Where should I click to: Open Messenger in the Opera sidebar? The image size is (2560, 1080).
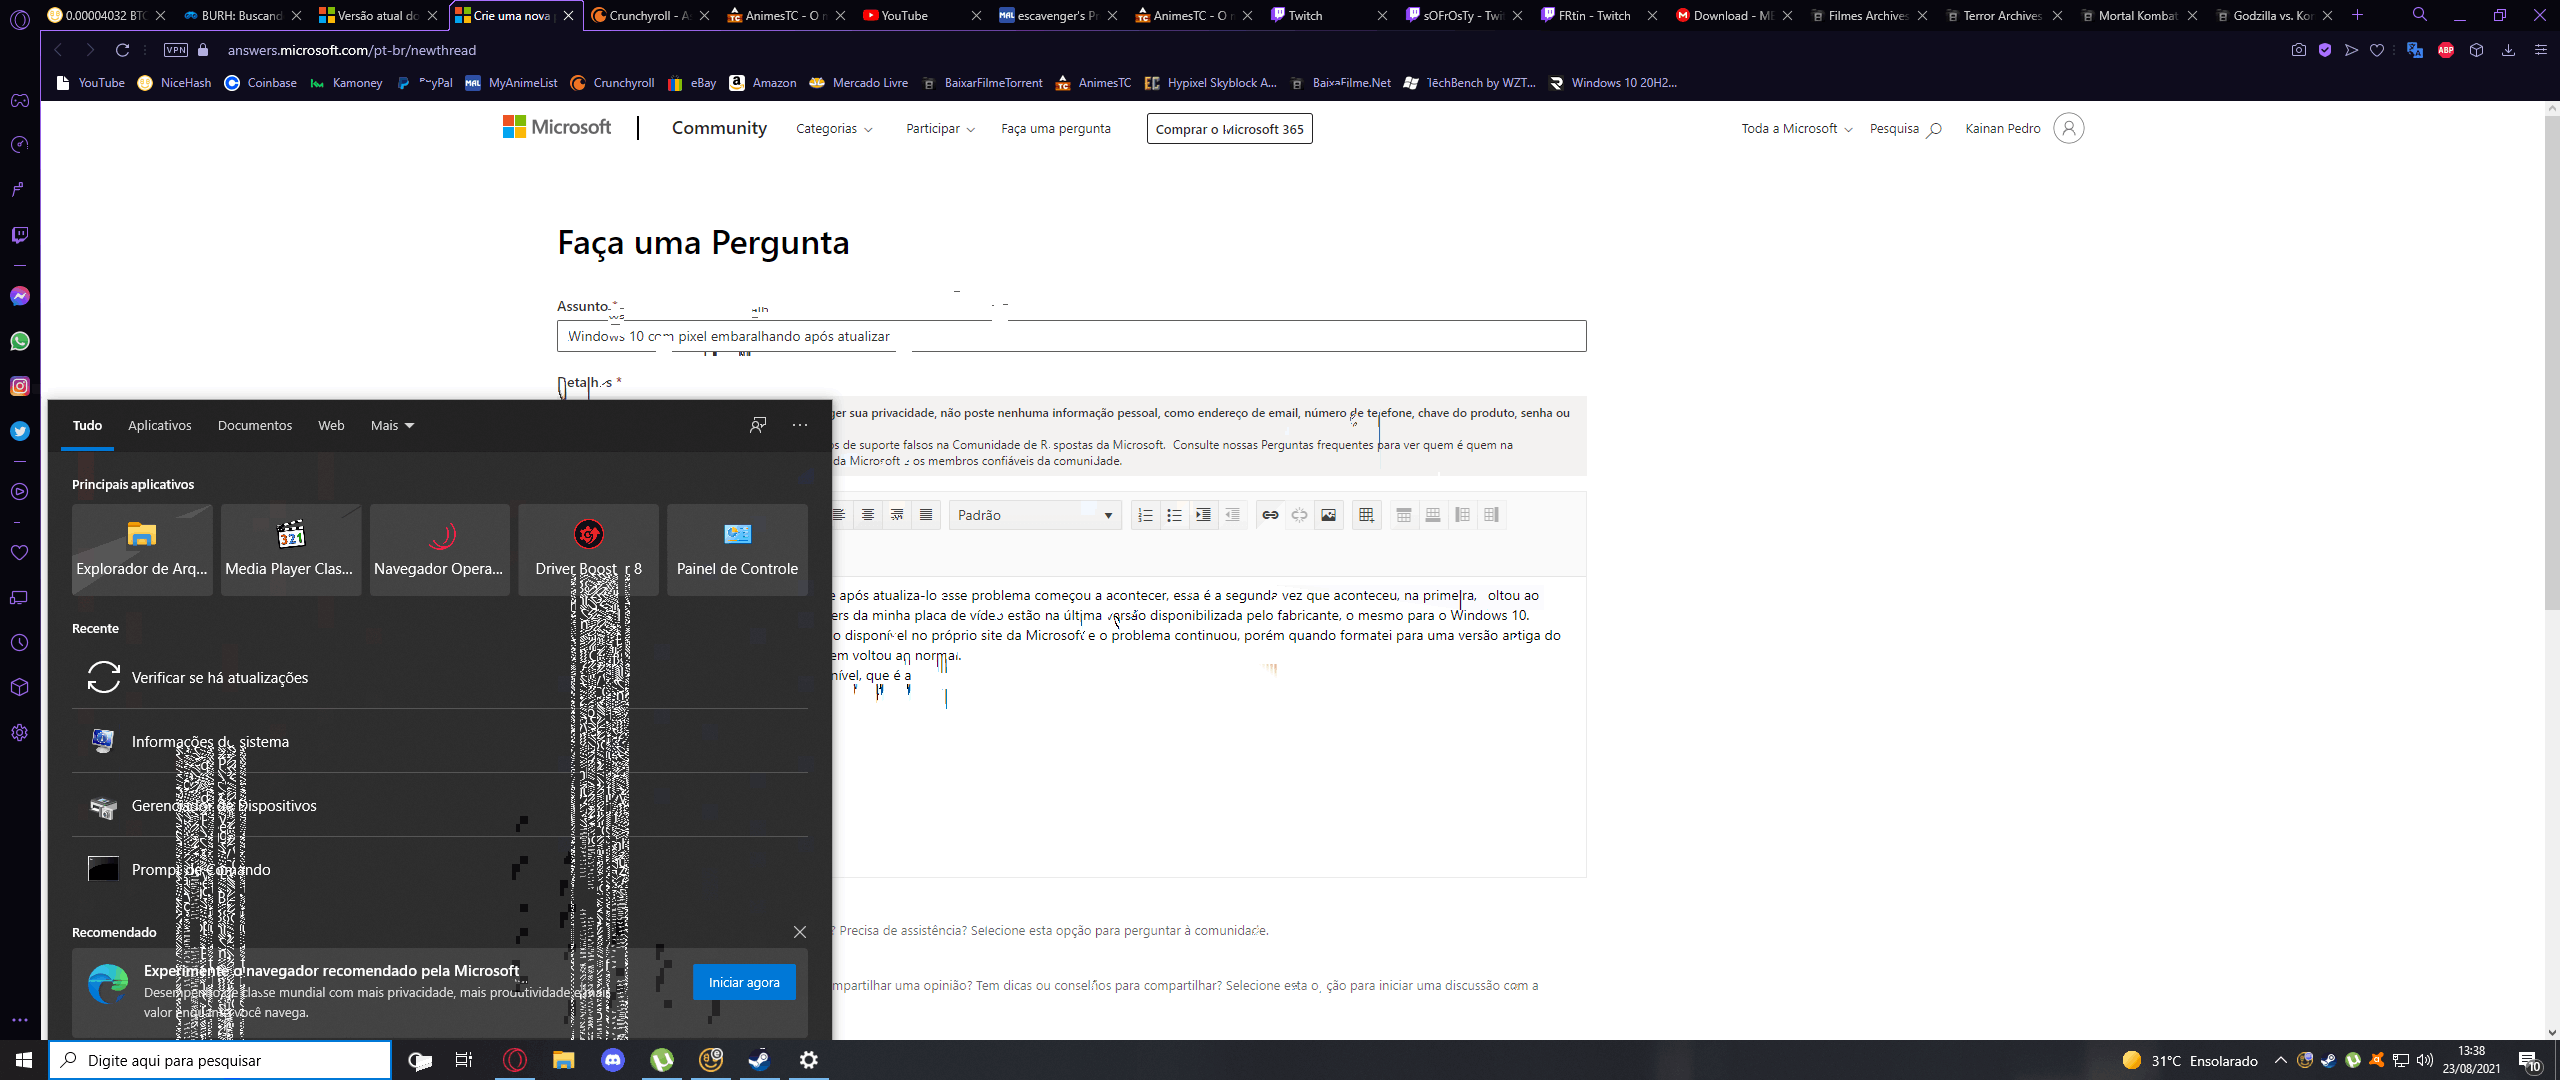click(20, 296)
